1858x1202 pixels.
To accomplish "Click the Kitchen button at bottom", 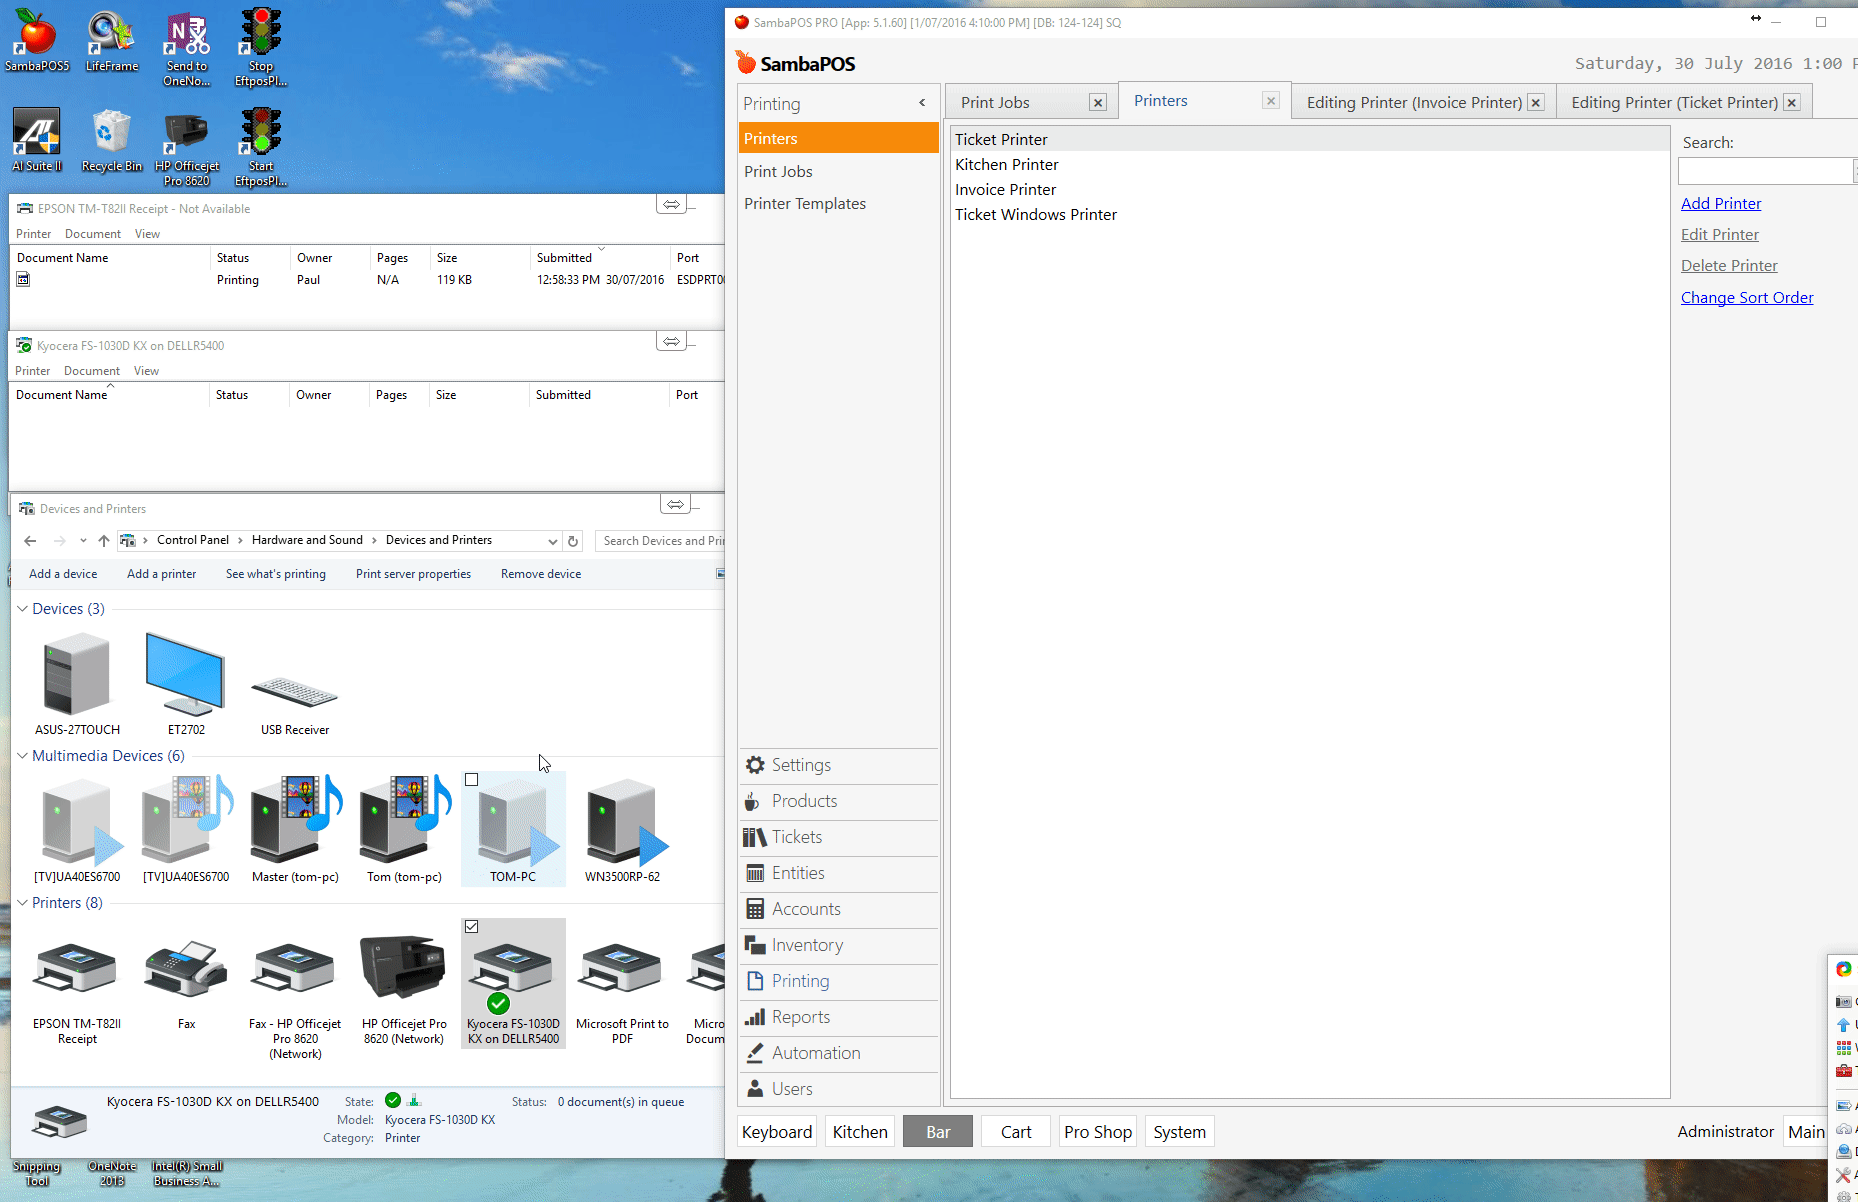I will [x=860, y=1132].
